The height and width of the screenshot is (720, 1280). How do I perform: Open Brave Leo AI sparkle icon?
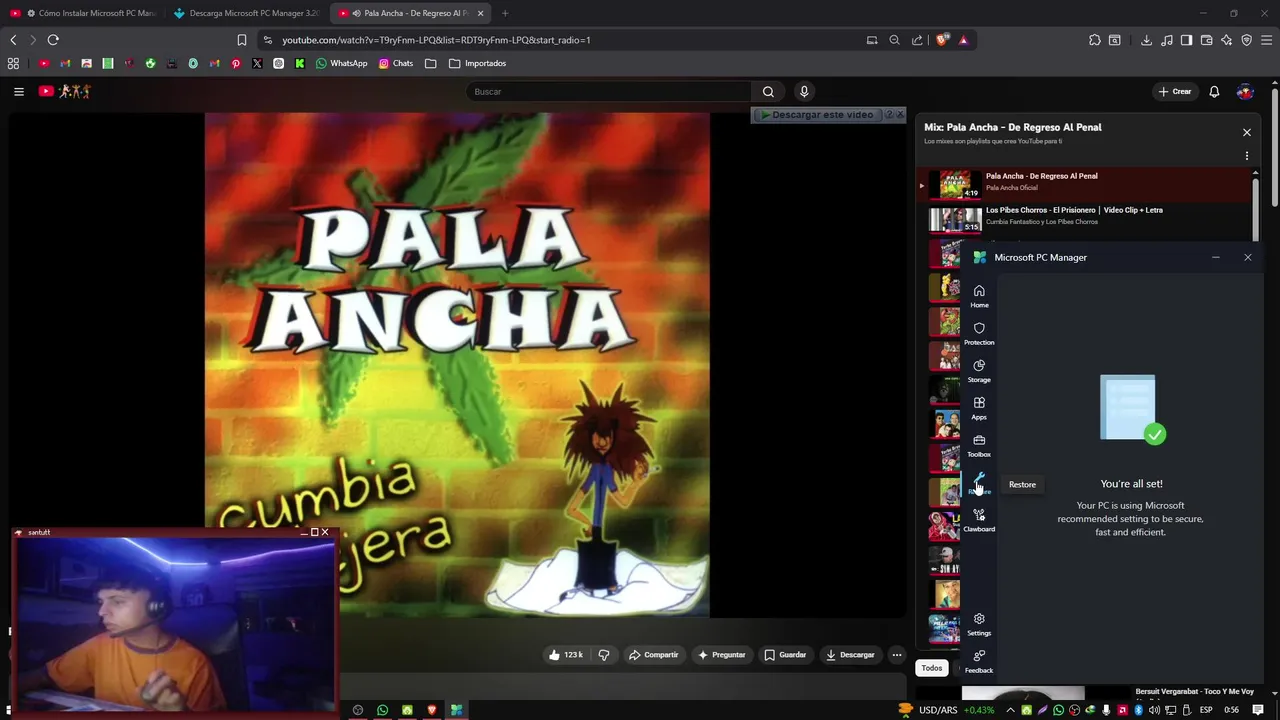point(1227,40)
